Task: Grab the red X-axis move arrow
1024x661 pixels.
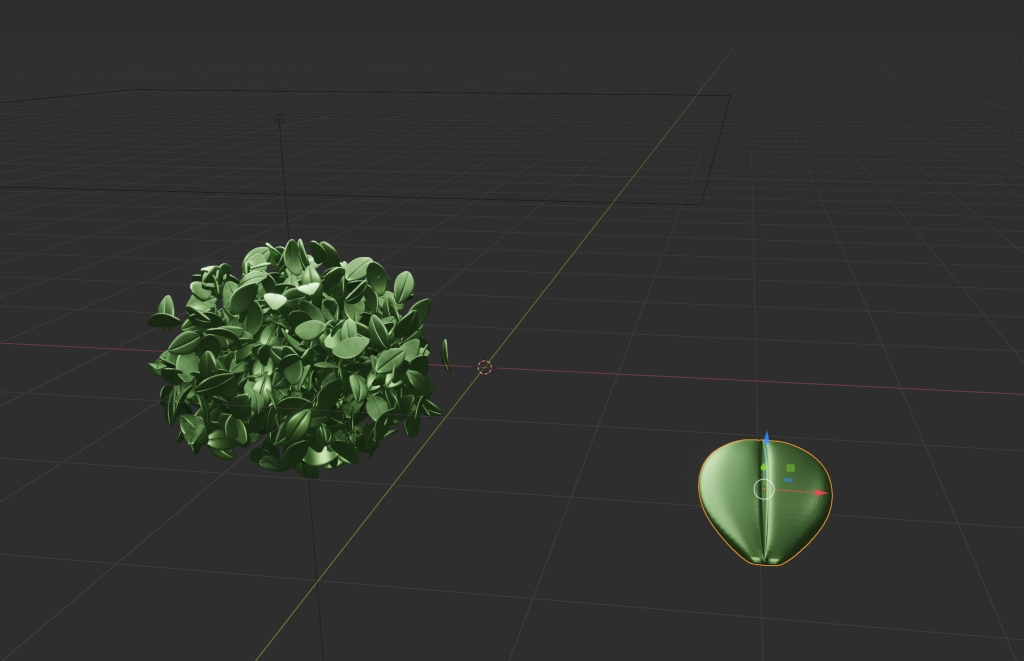Action: (822, 493)
